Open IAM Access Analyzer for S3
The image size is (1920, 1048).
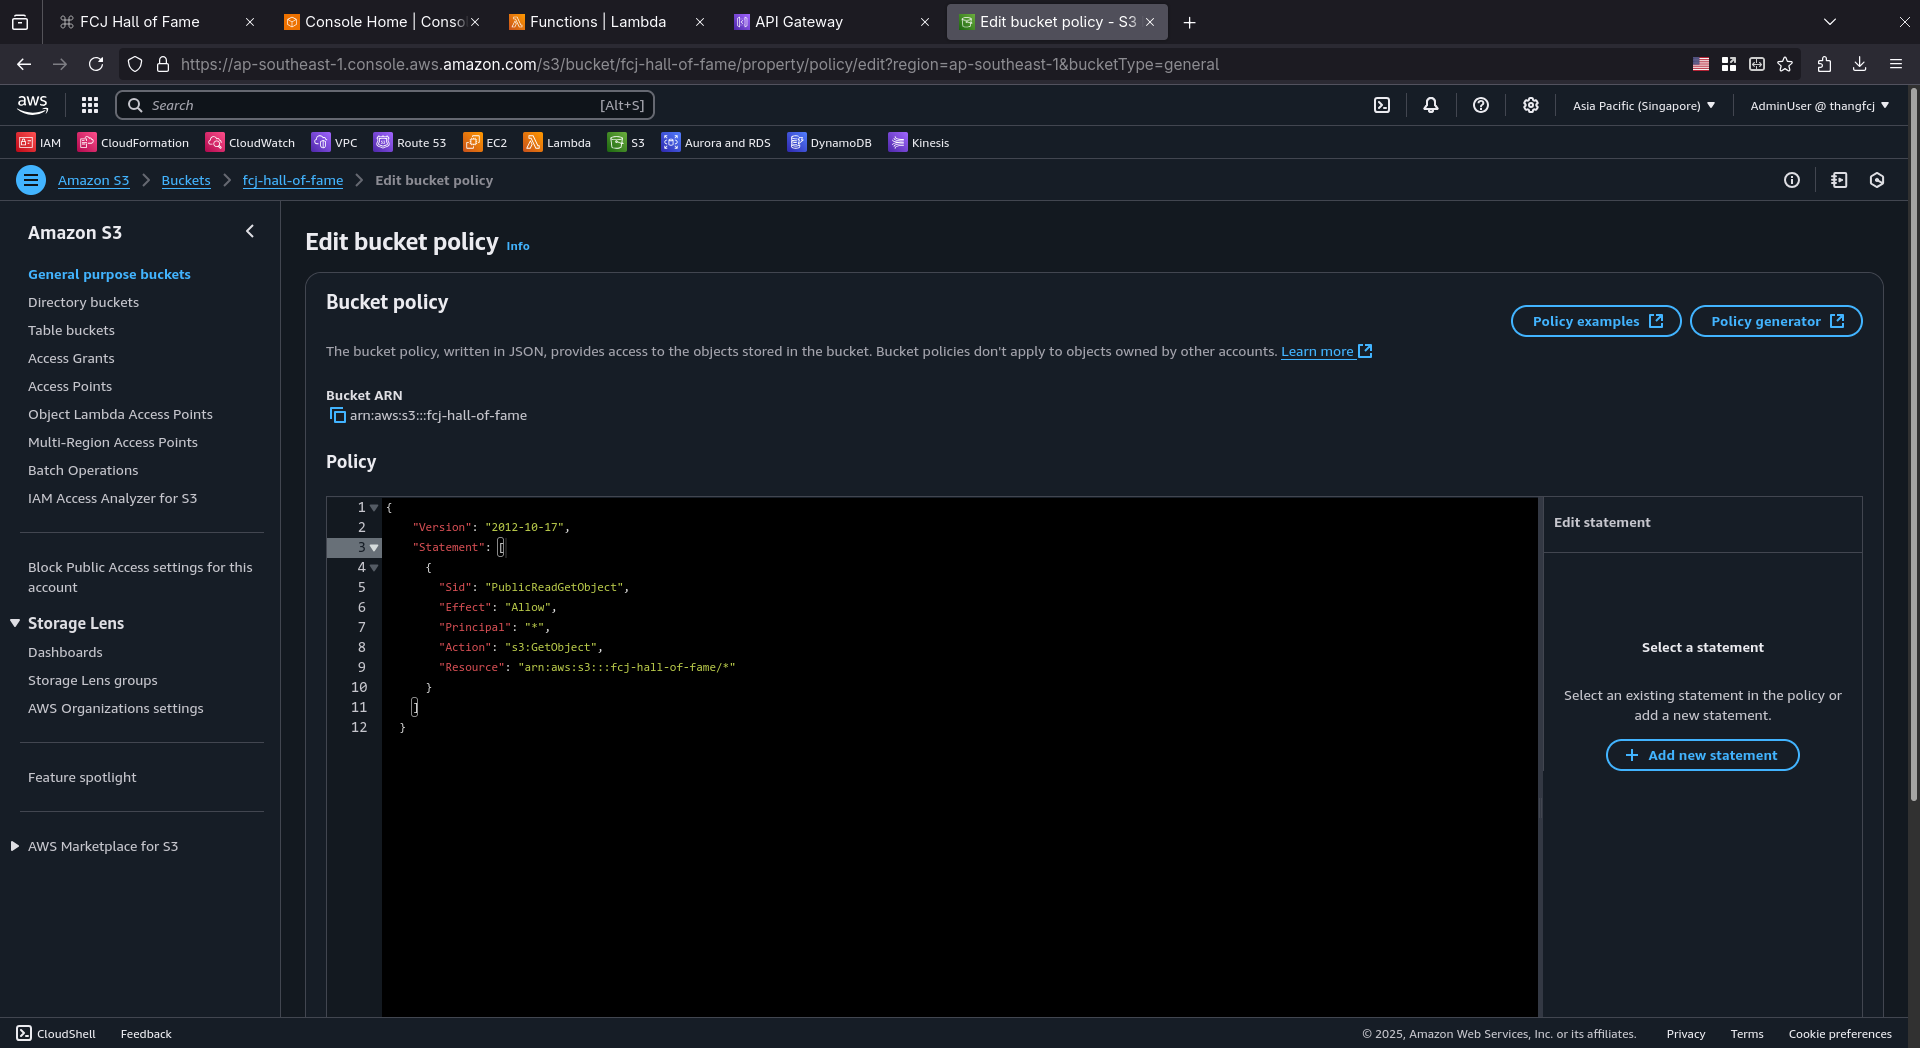point(112,498)
